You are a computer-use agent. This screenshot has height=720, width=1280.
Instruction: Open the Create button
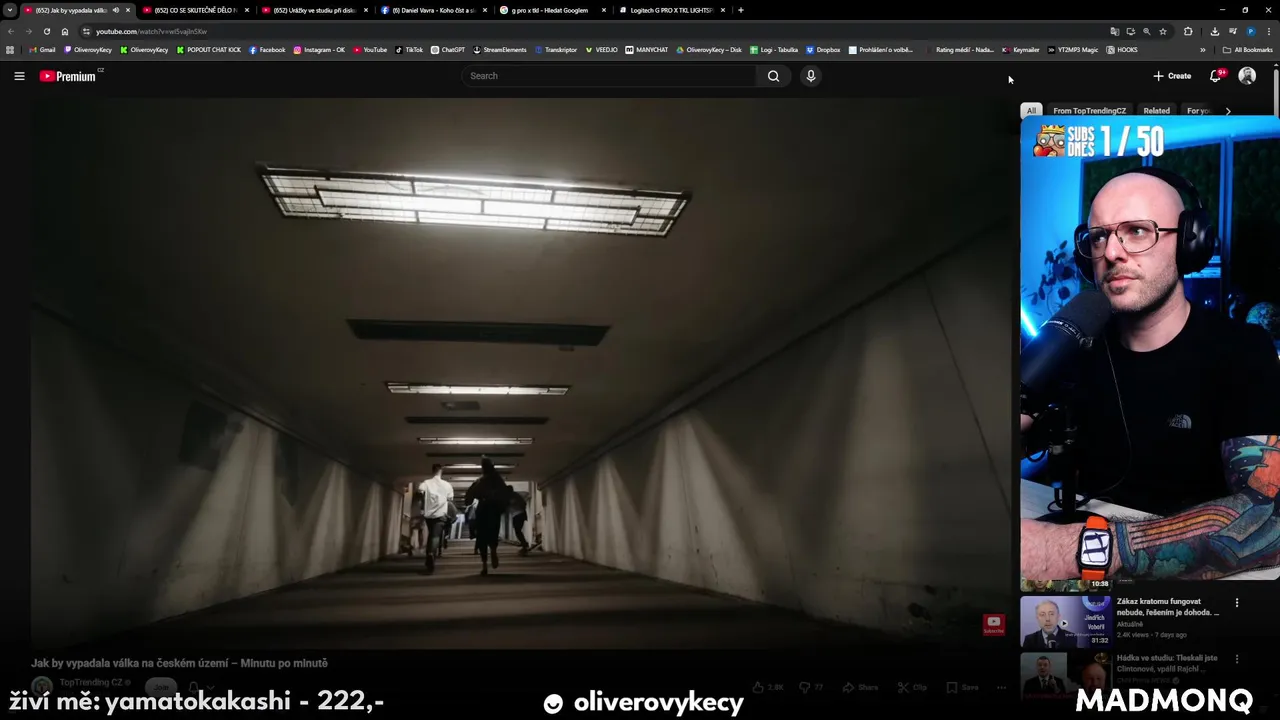[1172, 76]
